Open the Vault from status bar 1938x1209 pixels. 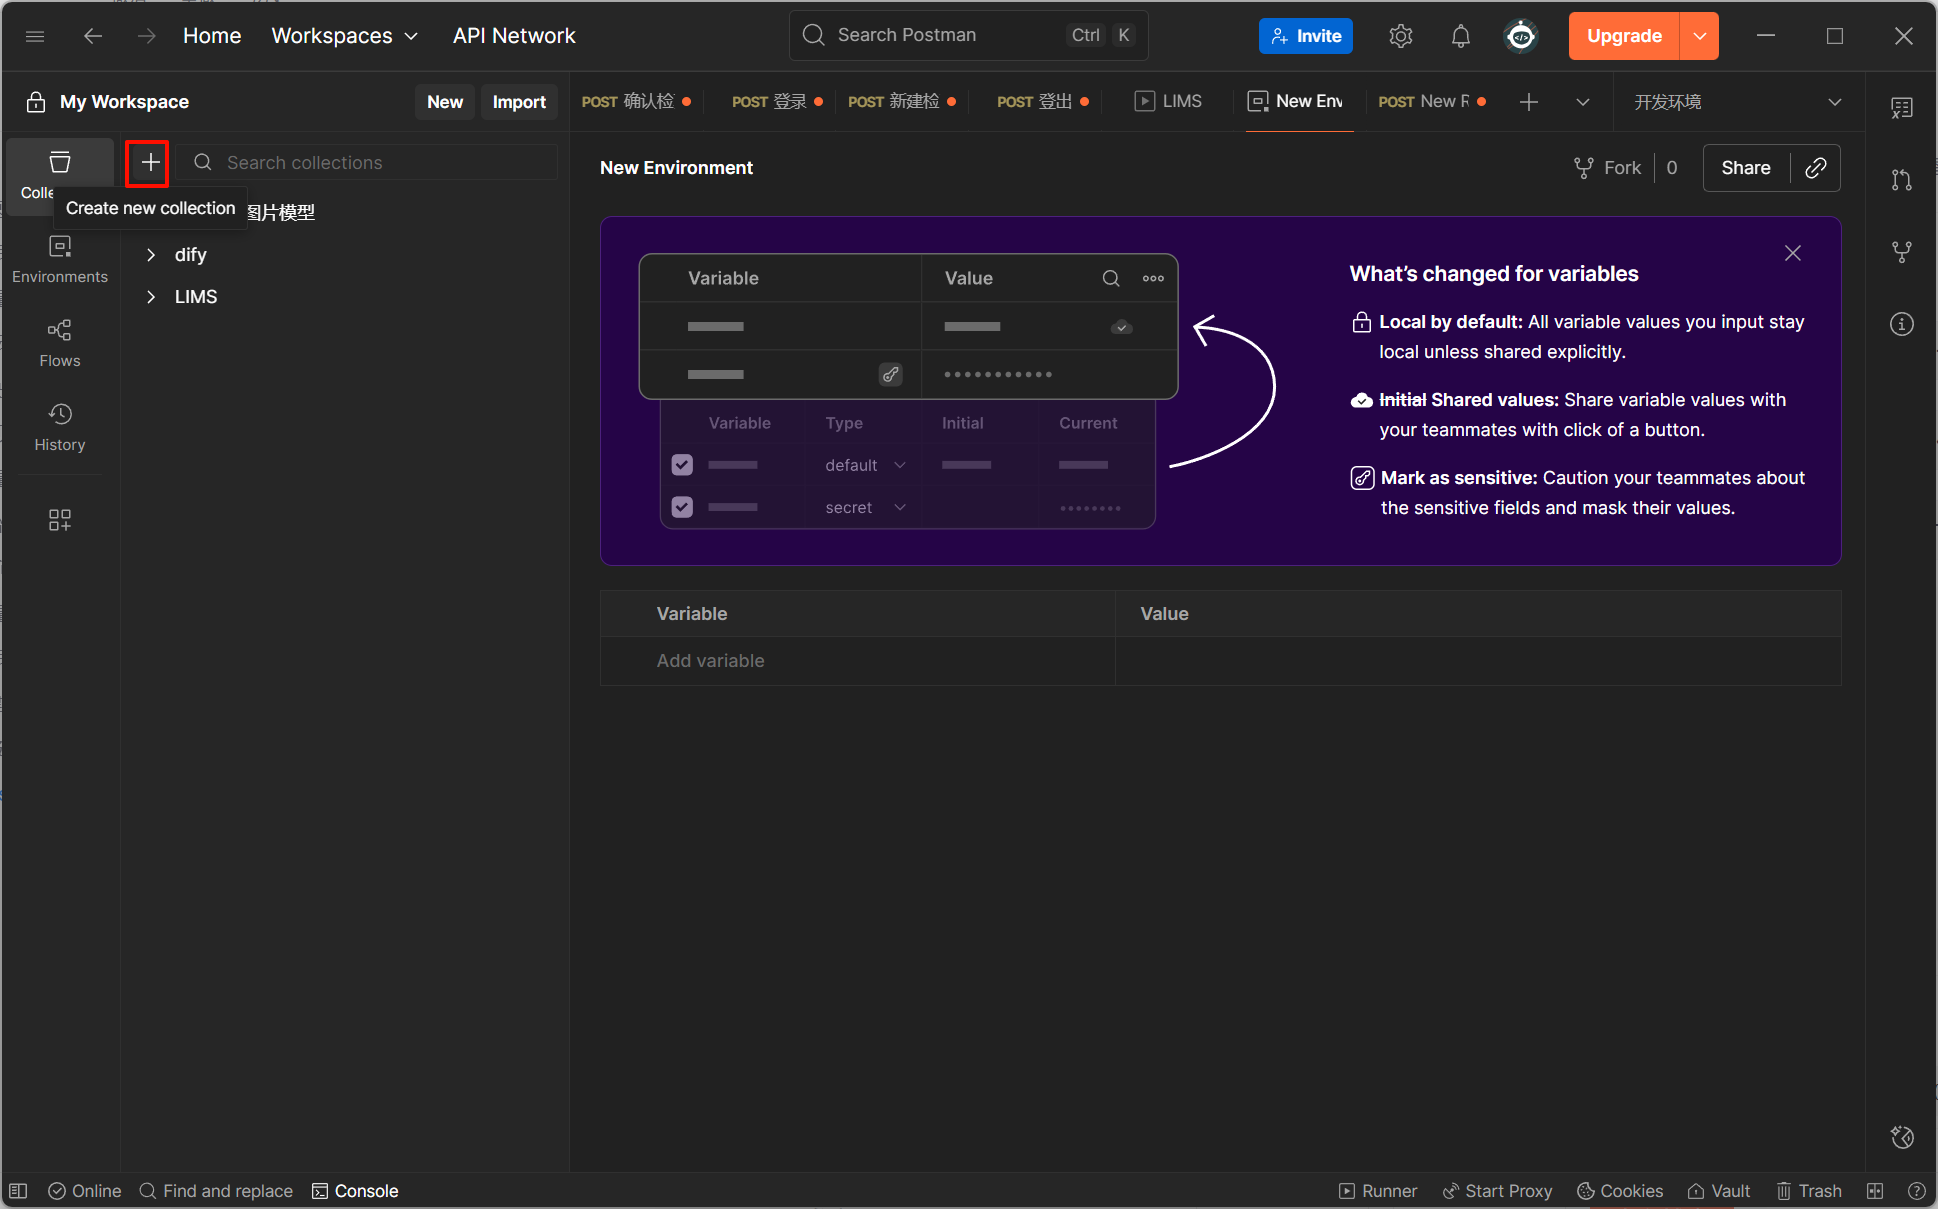coord(1719,1191)
